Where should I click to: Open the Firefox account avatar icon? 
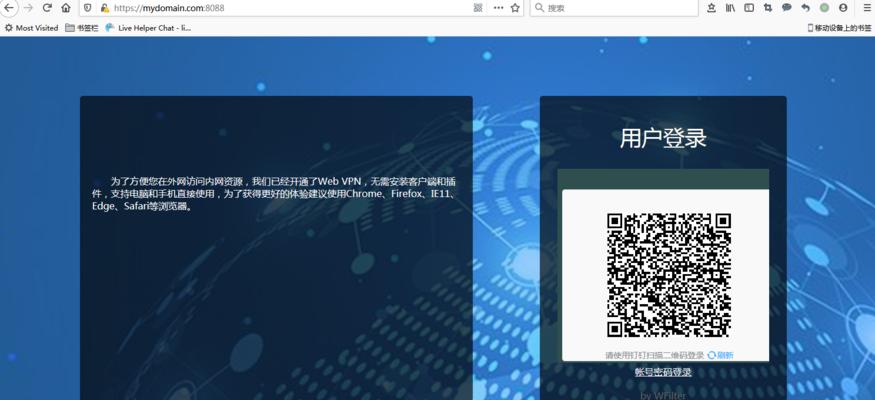coord(843,8)
